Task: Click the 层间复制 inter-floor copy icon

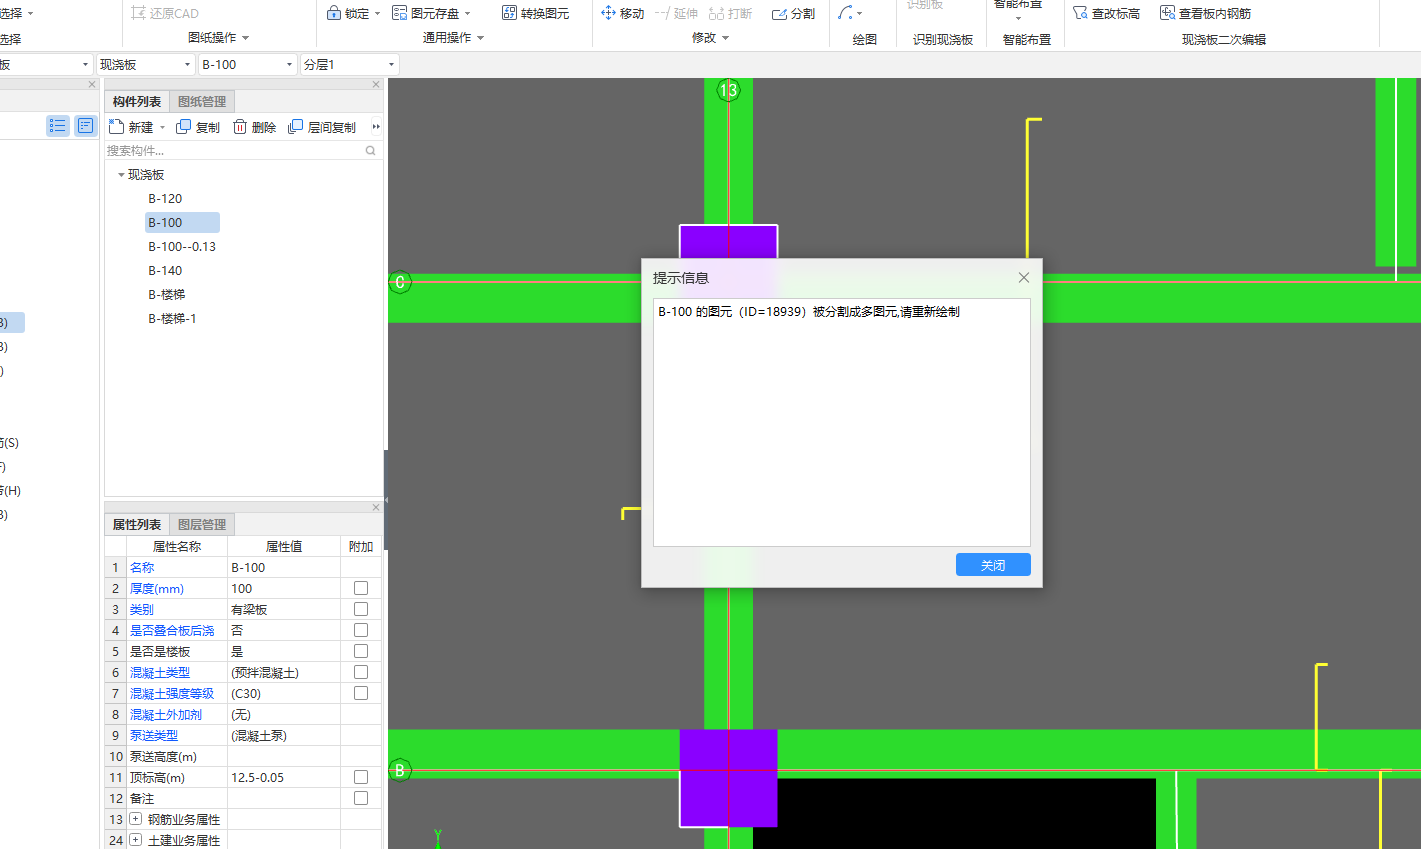Action: pos(295,127)
